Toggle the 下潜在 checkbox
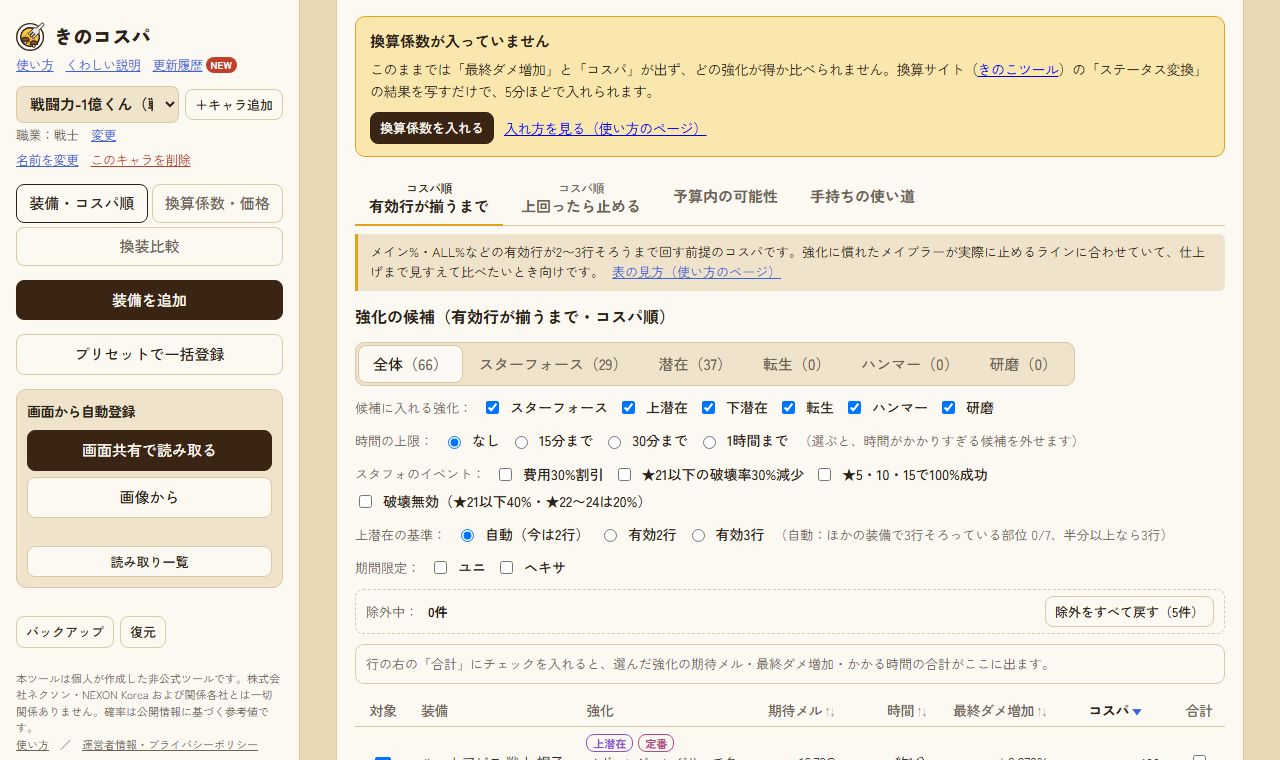Image resolution: width=1280 pixels, height=760 pixels. point(709,408)
